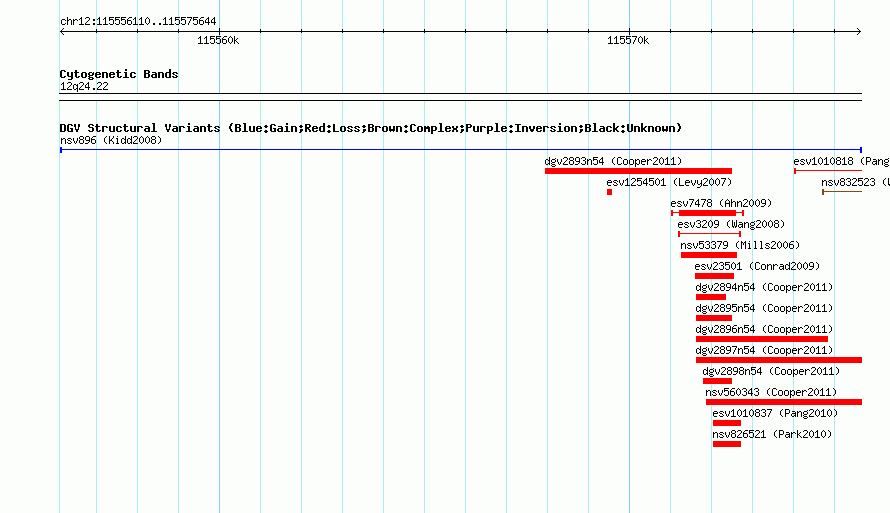
Task: Click the red esv1010837 bar
Action: [727, 423]
